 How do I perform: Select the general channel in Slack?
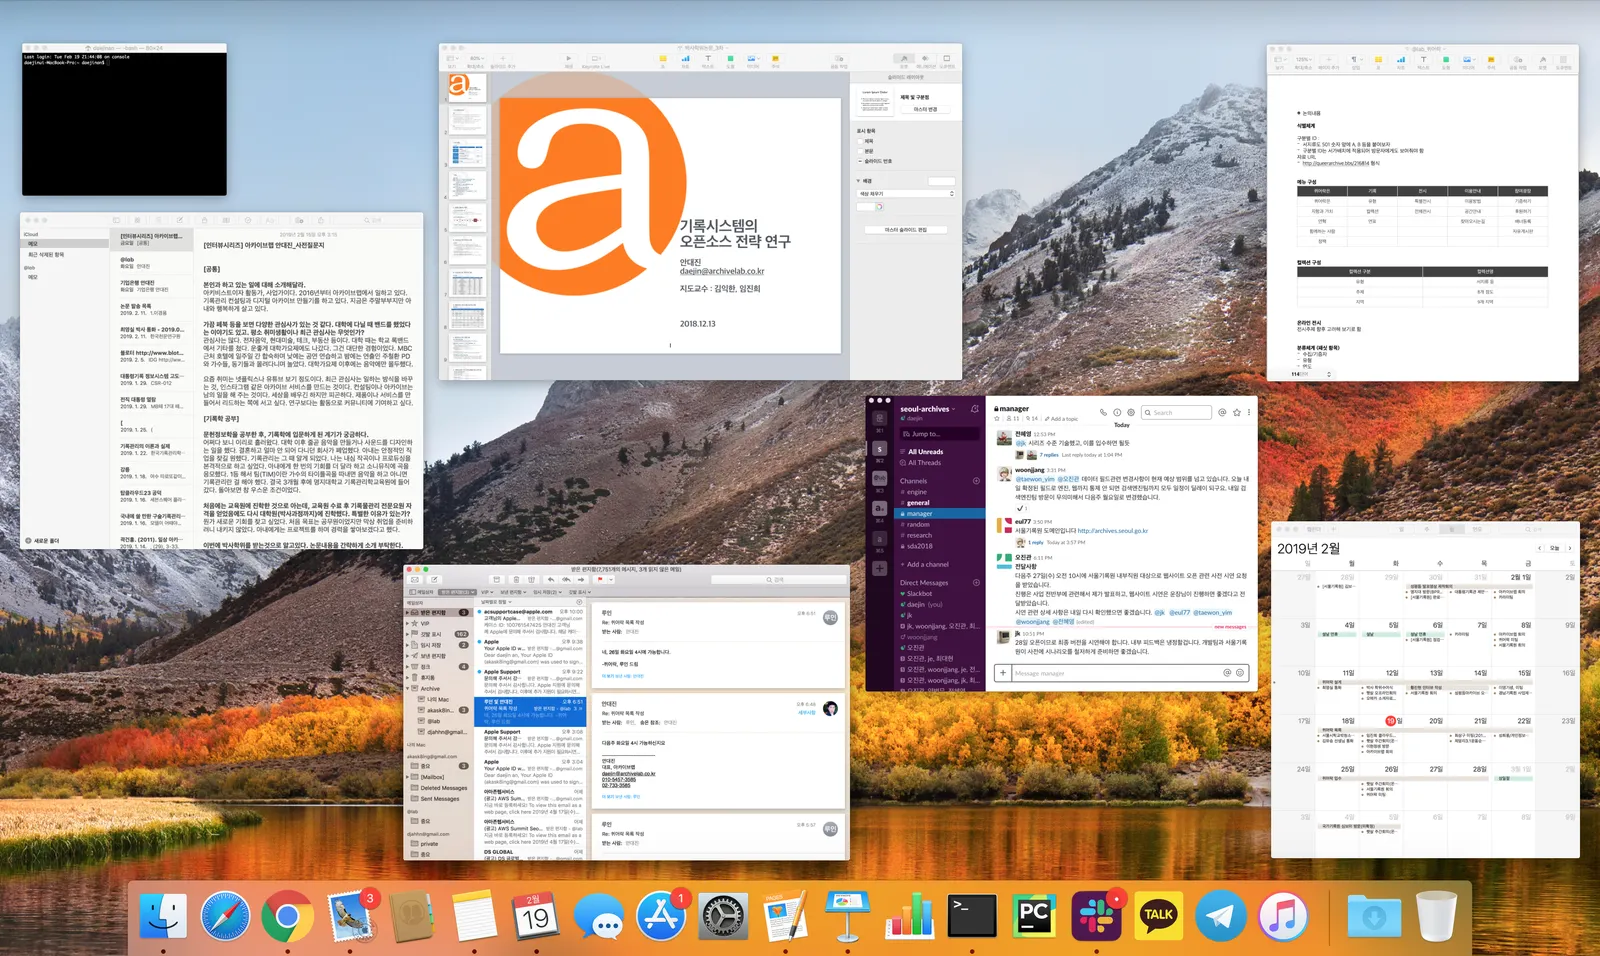click(x=918, y=503)
